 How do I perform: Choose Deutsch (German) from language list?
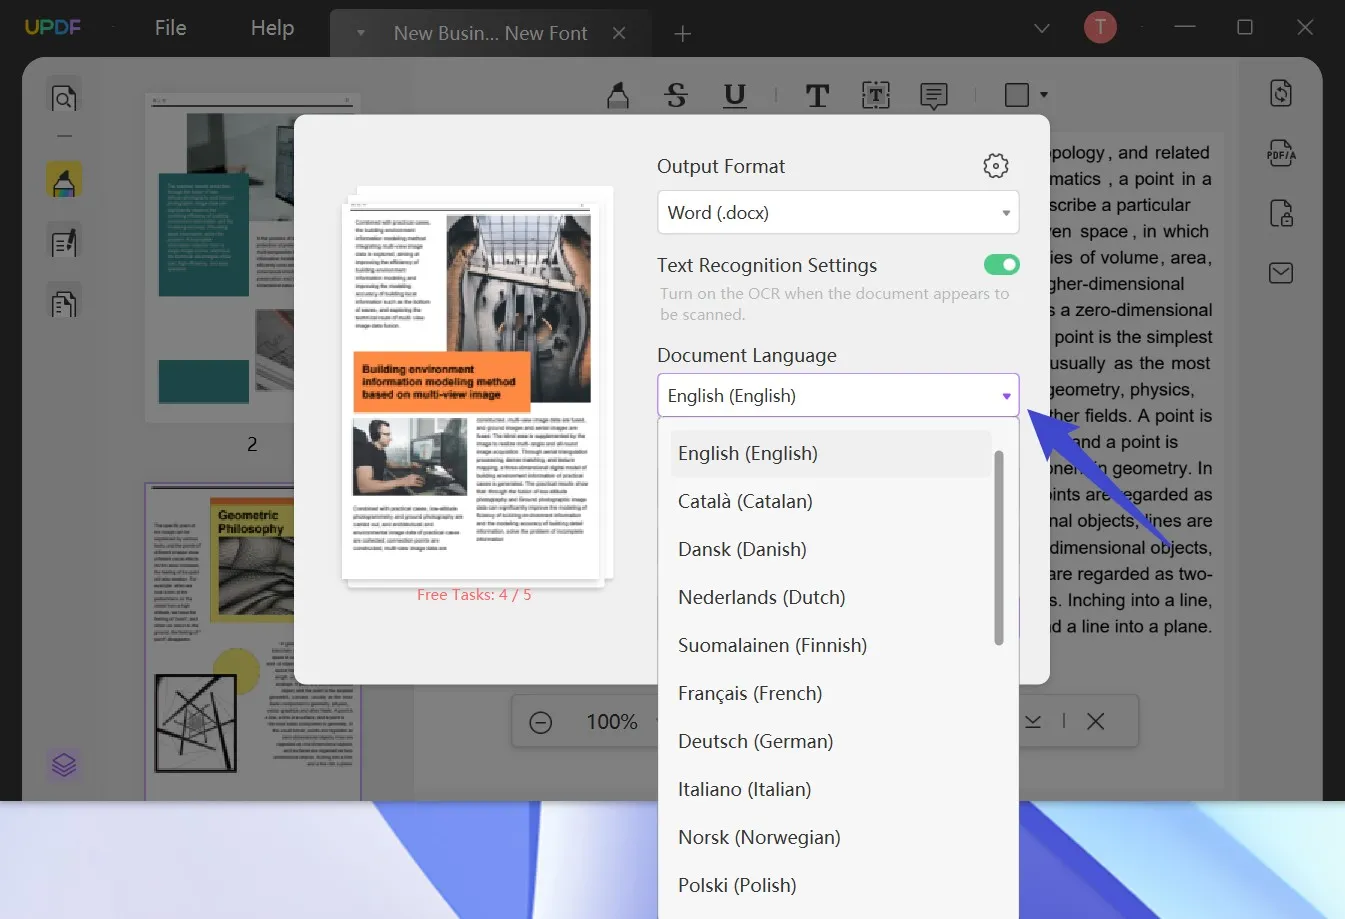point(755,741)
